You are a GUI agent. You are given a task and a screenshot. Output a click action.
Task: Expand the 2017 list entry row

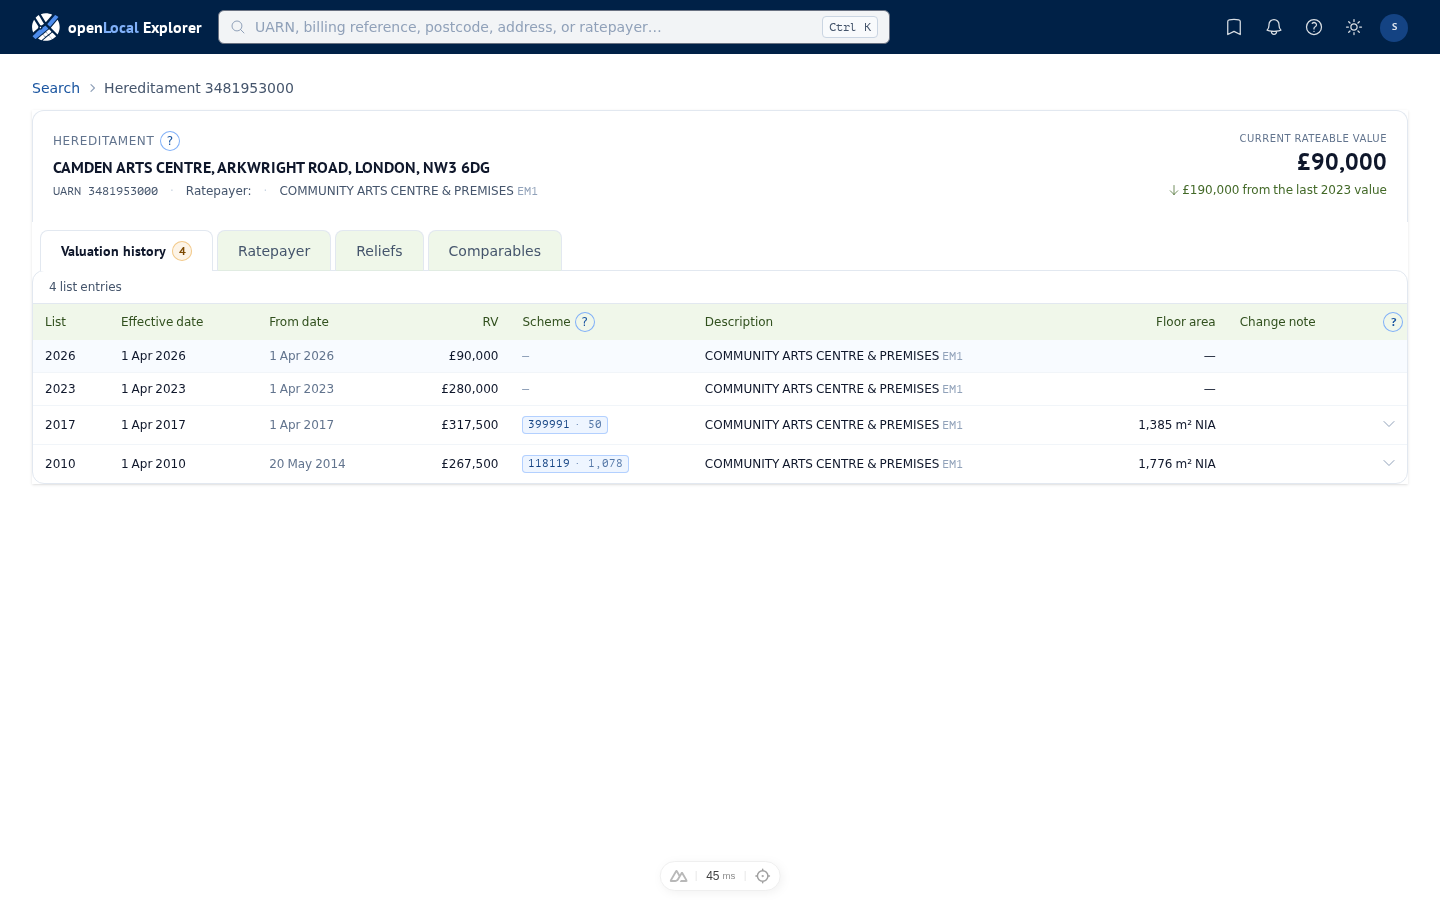pos(1389,425)
